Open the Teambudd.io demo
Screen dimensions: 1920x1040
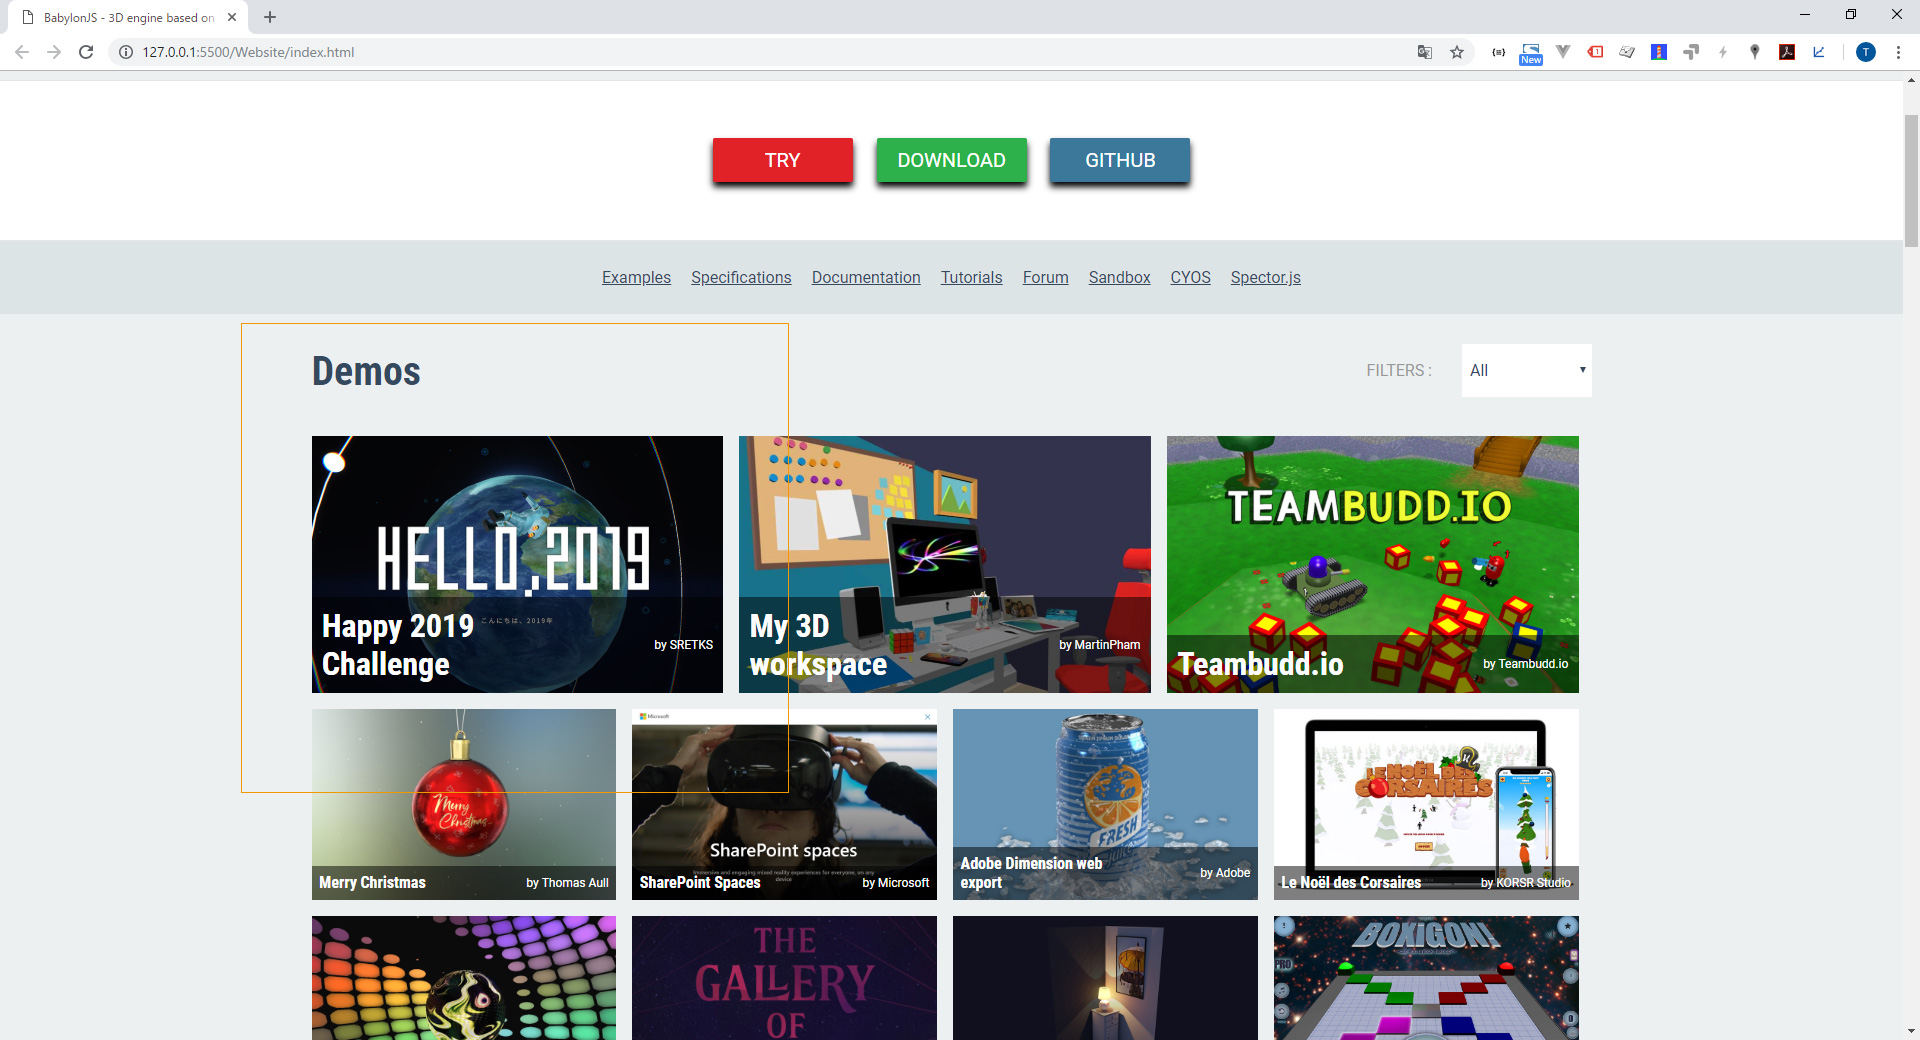click(1373, 564)
